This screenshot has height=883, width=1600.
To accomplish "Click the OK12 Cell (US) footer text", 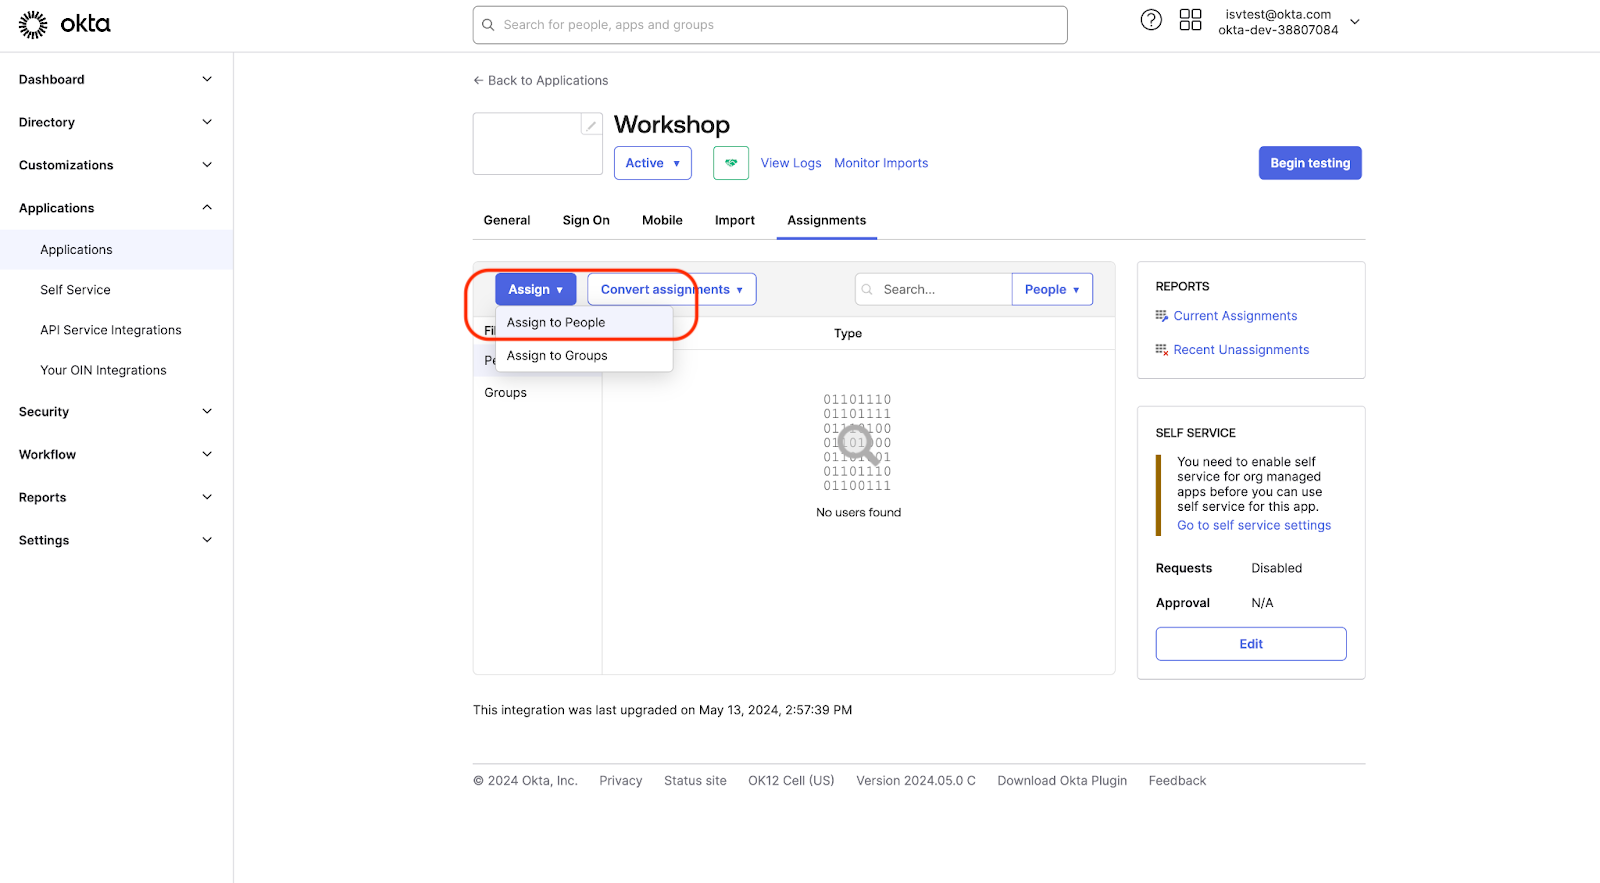I will 791,781.
